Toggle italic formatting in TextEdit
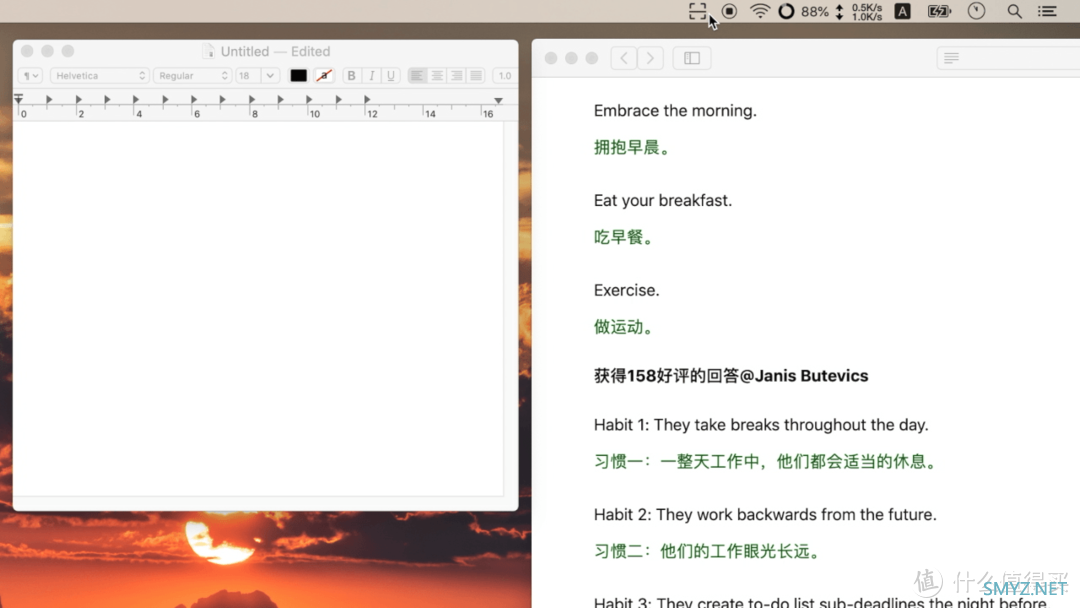Viewport: 1080px width, 608px height. (x=371, y=76)
